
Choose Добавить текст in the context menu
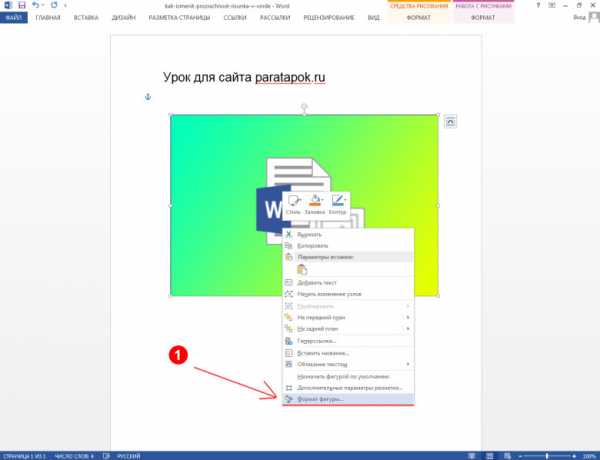[x=348, y=282]
